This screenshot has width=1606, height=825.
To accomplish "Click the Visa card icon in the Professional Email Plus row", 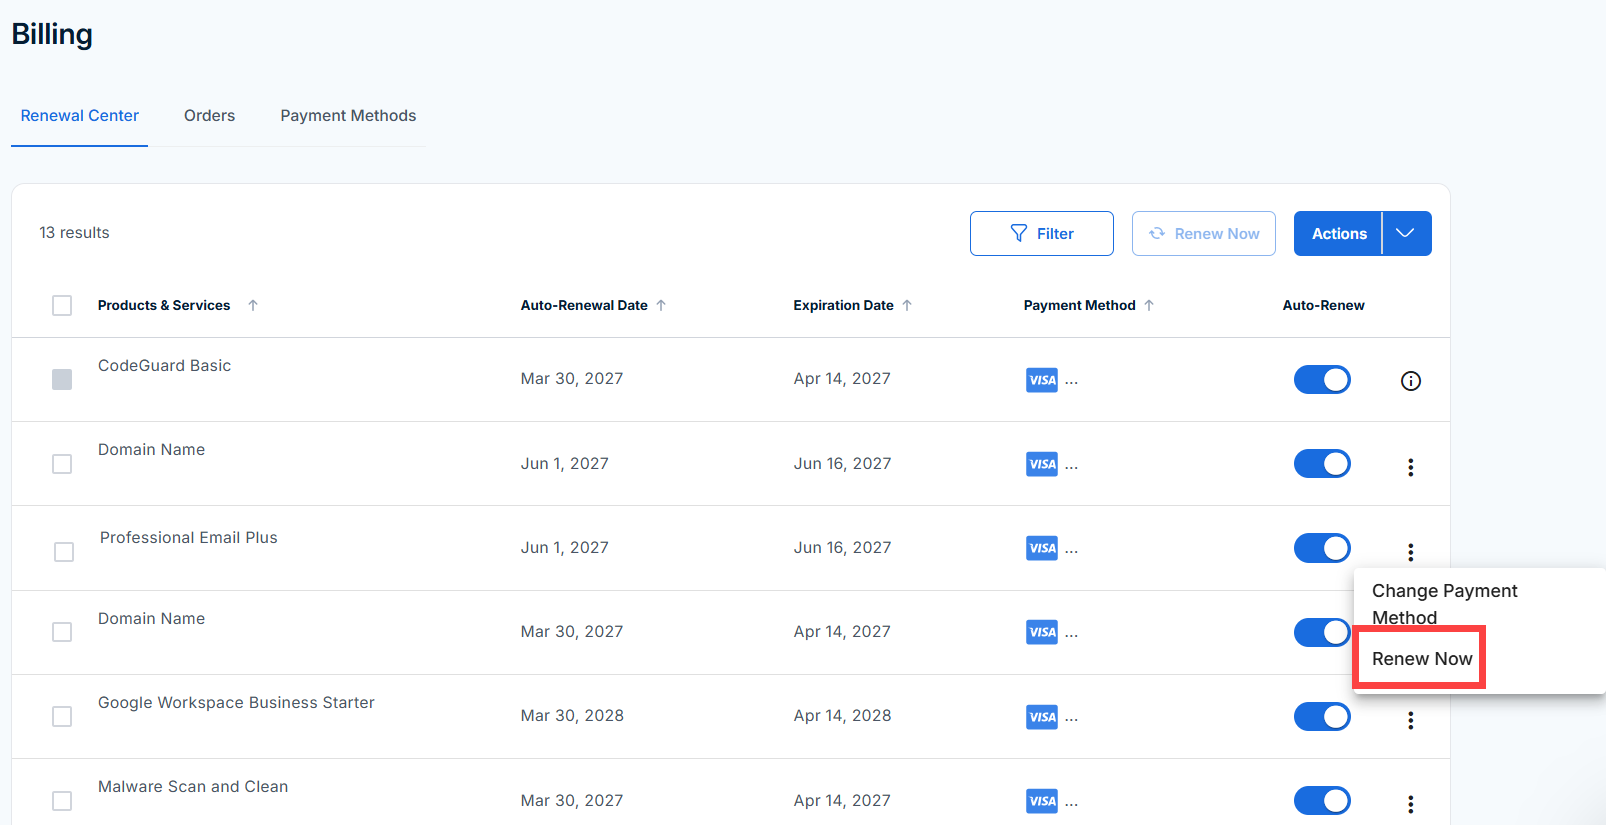I will (1042, 548).
